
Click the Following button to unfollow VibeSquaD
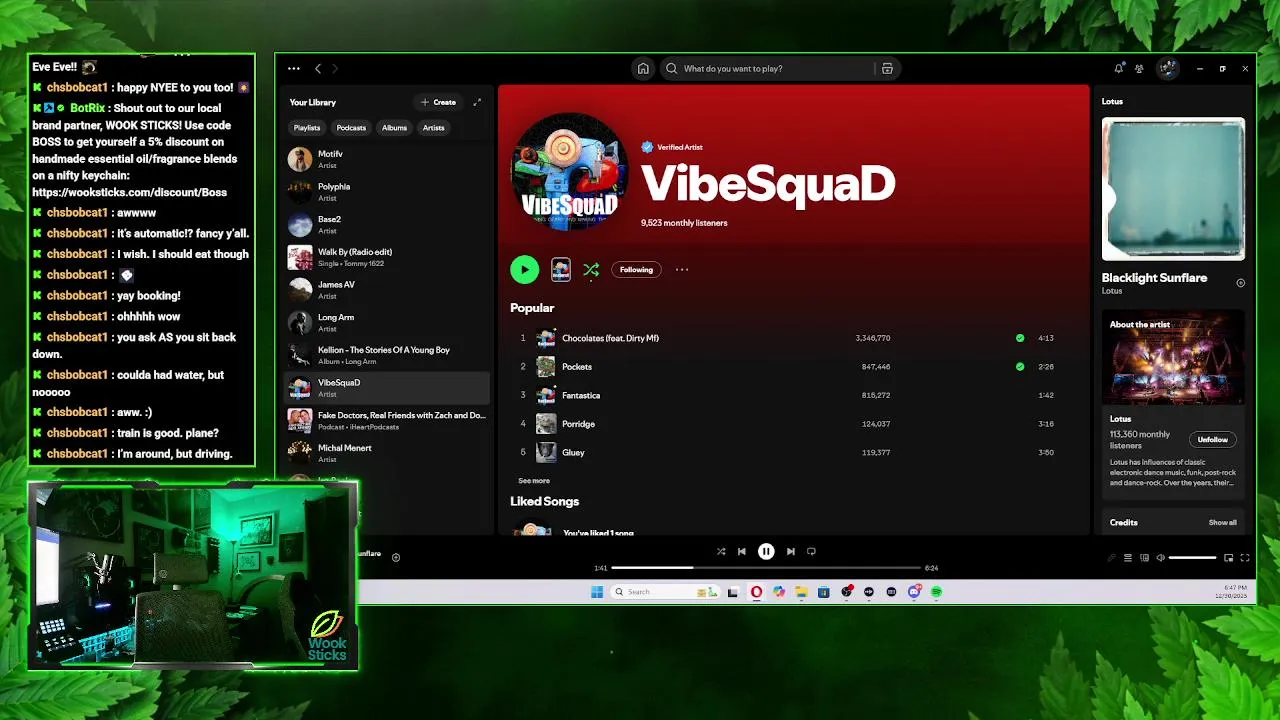(636, 269)
